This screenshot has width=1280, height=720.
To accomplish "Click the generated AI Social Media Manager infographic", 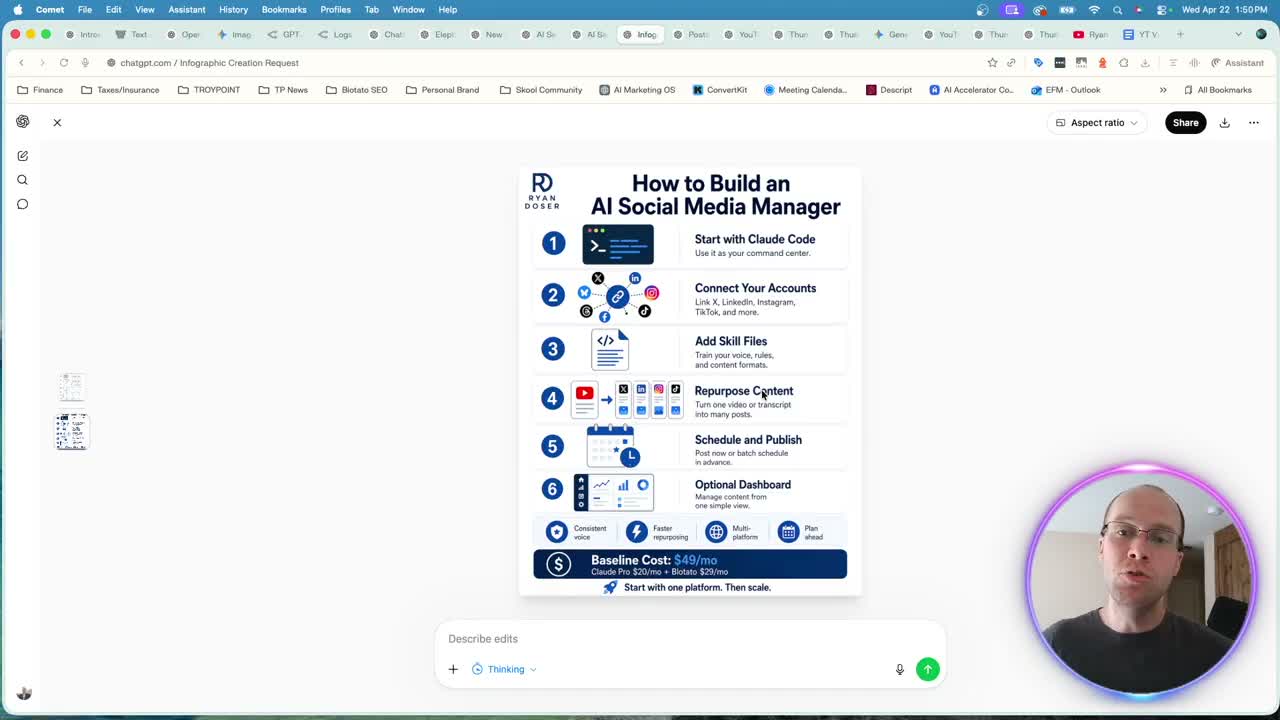I will click(690, 382).
